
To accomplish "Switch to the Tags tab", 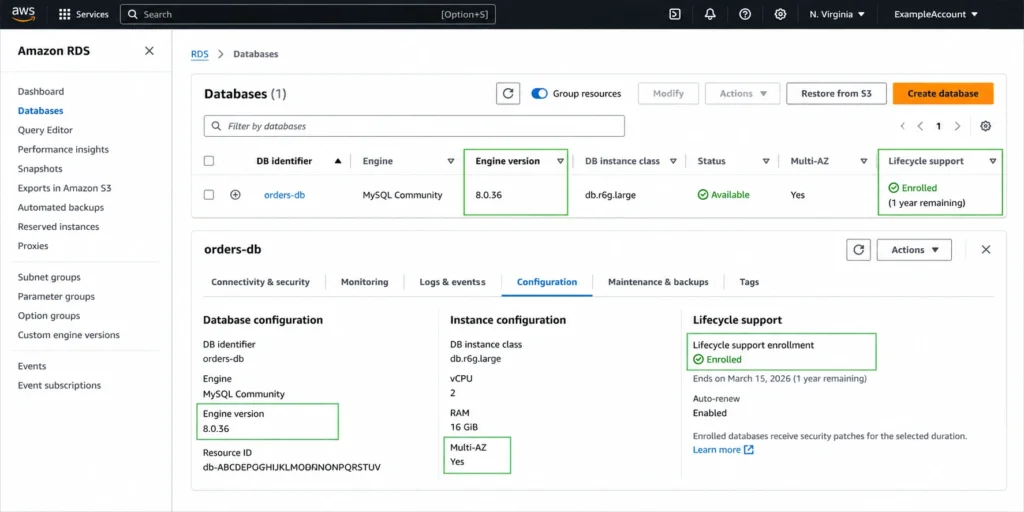I will point(749,282).
